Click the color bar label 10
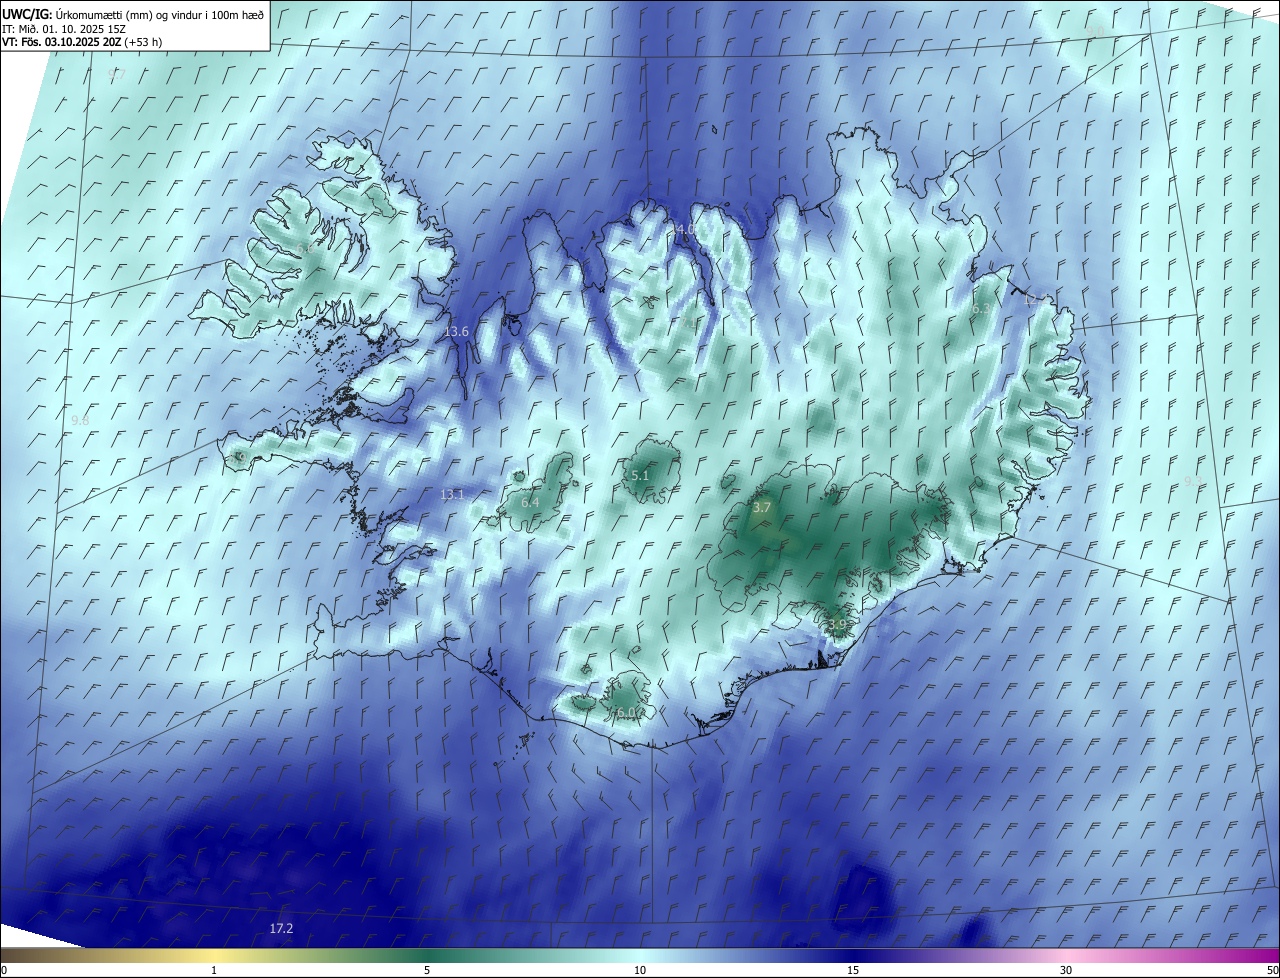The image size is (1280, 978). click(640, 970)
